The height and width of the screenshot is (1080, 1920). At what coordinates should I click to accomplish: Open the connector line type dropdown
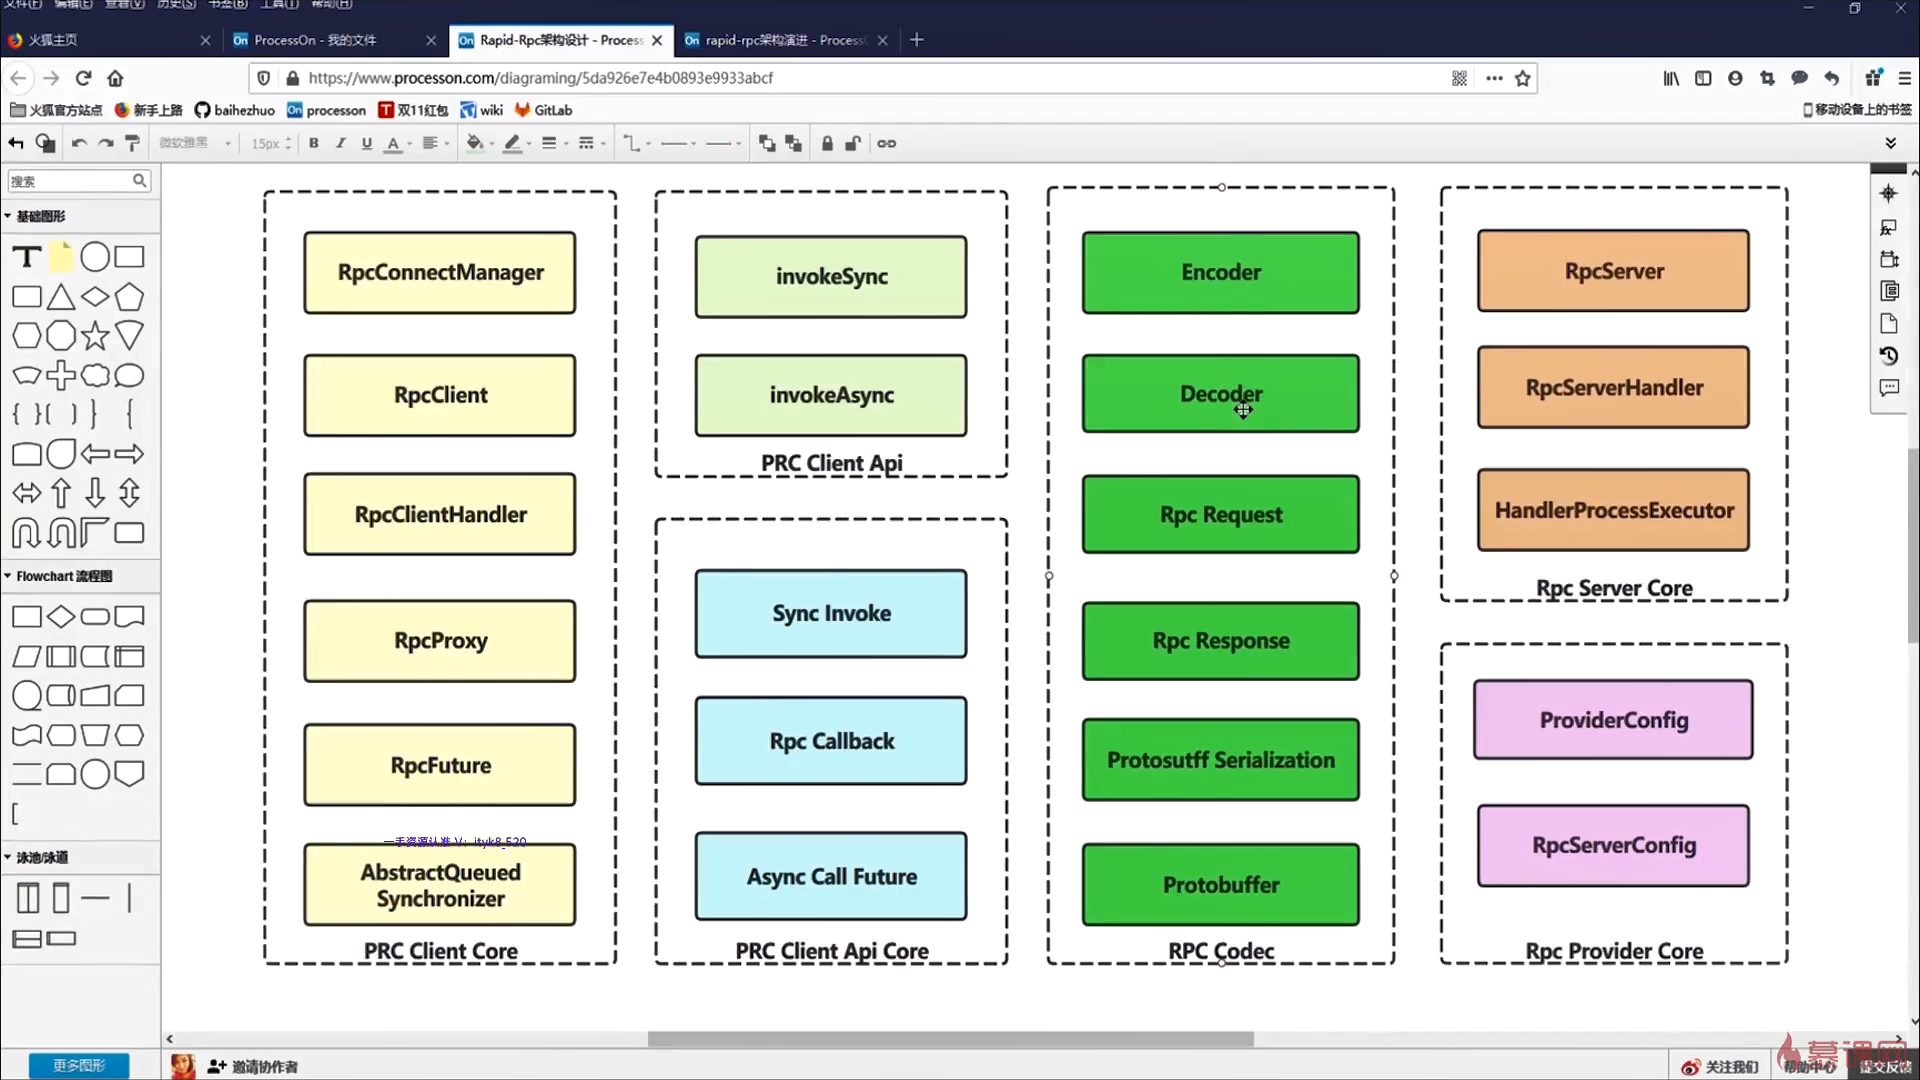pyautogui.click(x=636, y=143)
